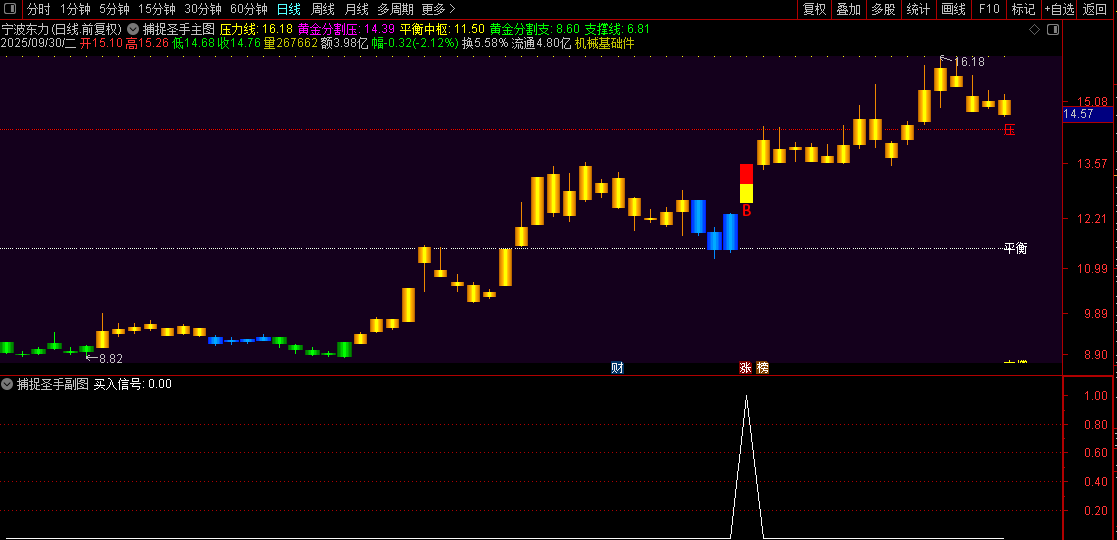
Task: Click the 标记 mark button
Action: (x=1024, y=9)
